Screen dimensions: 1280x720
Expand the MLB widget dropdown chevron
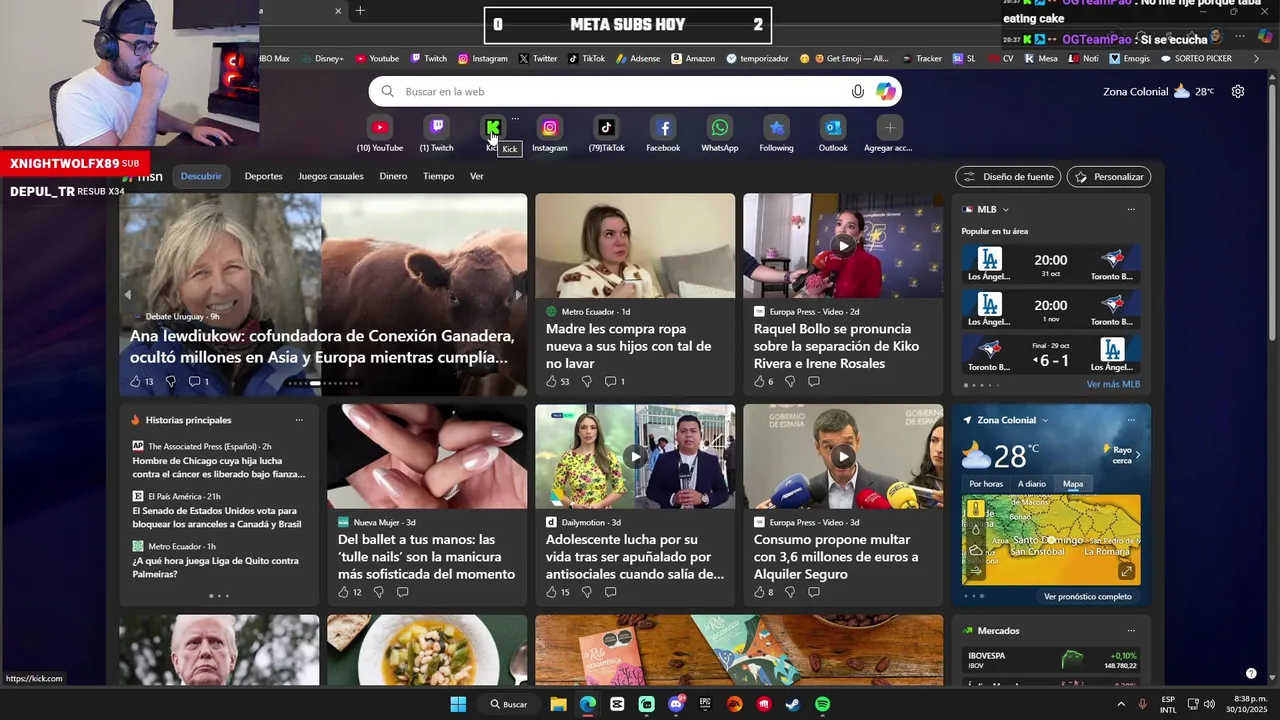1006,210
